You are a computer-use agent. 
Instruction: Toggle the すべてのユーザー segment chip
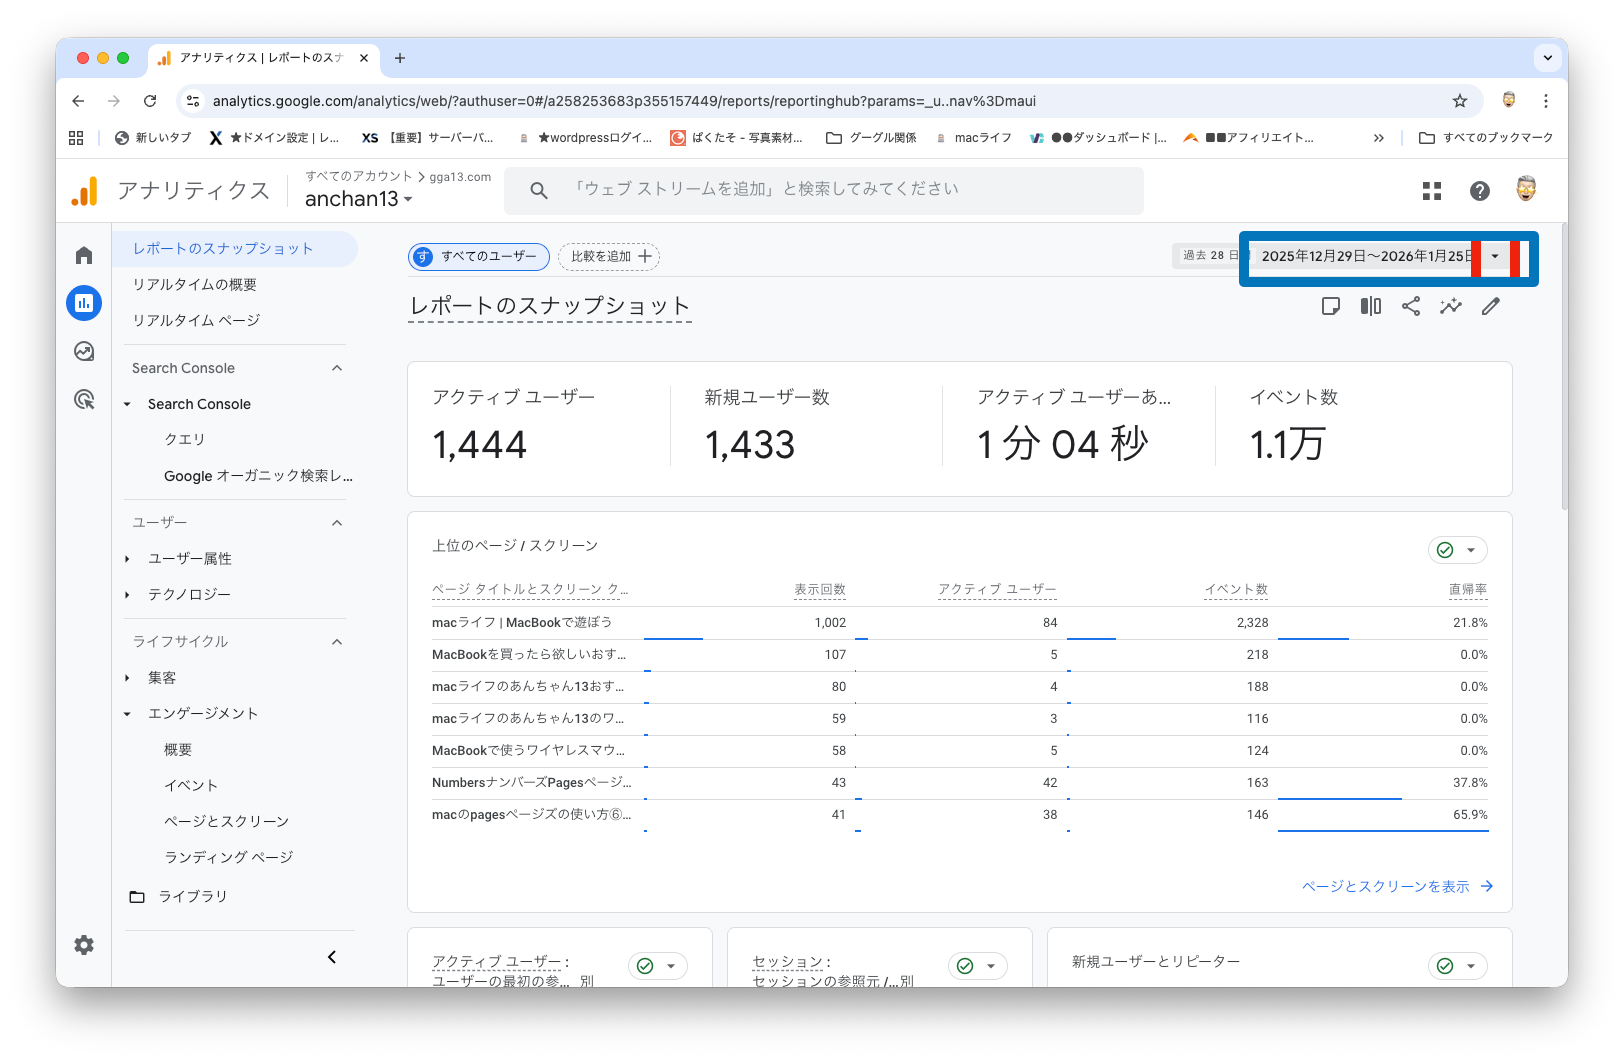(x=479, y=257)
